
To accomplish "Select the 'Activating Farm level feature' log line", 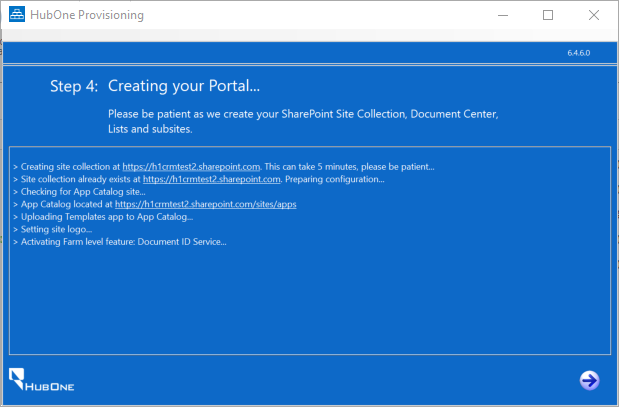I will pos(120,241).
